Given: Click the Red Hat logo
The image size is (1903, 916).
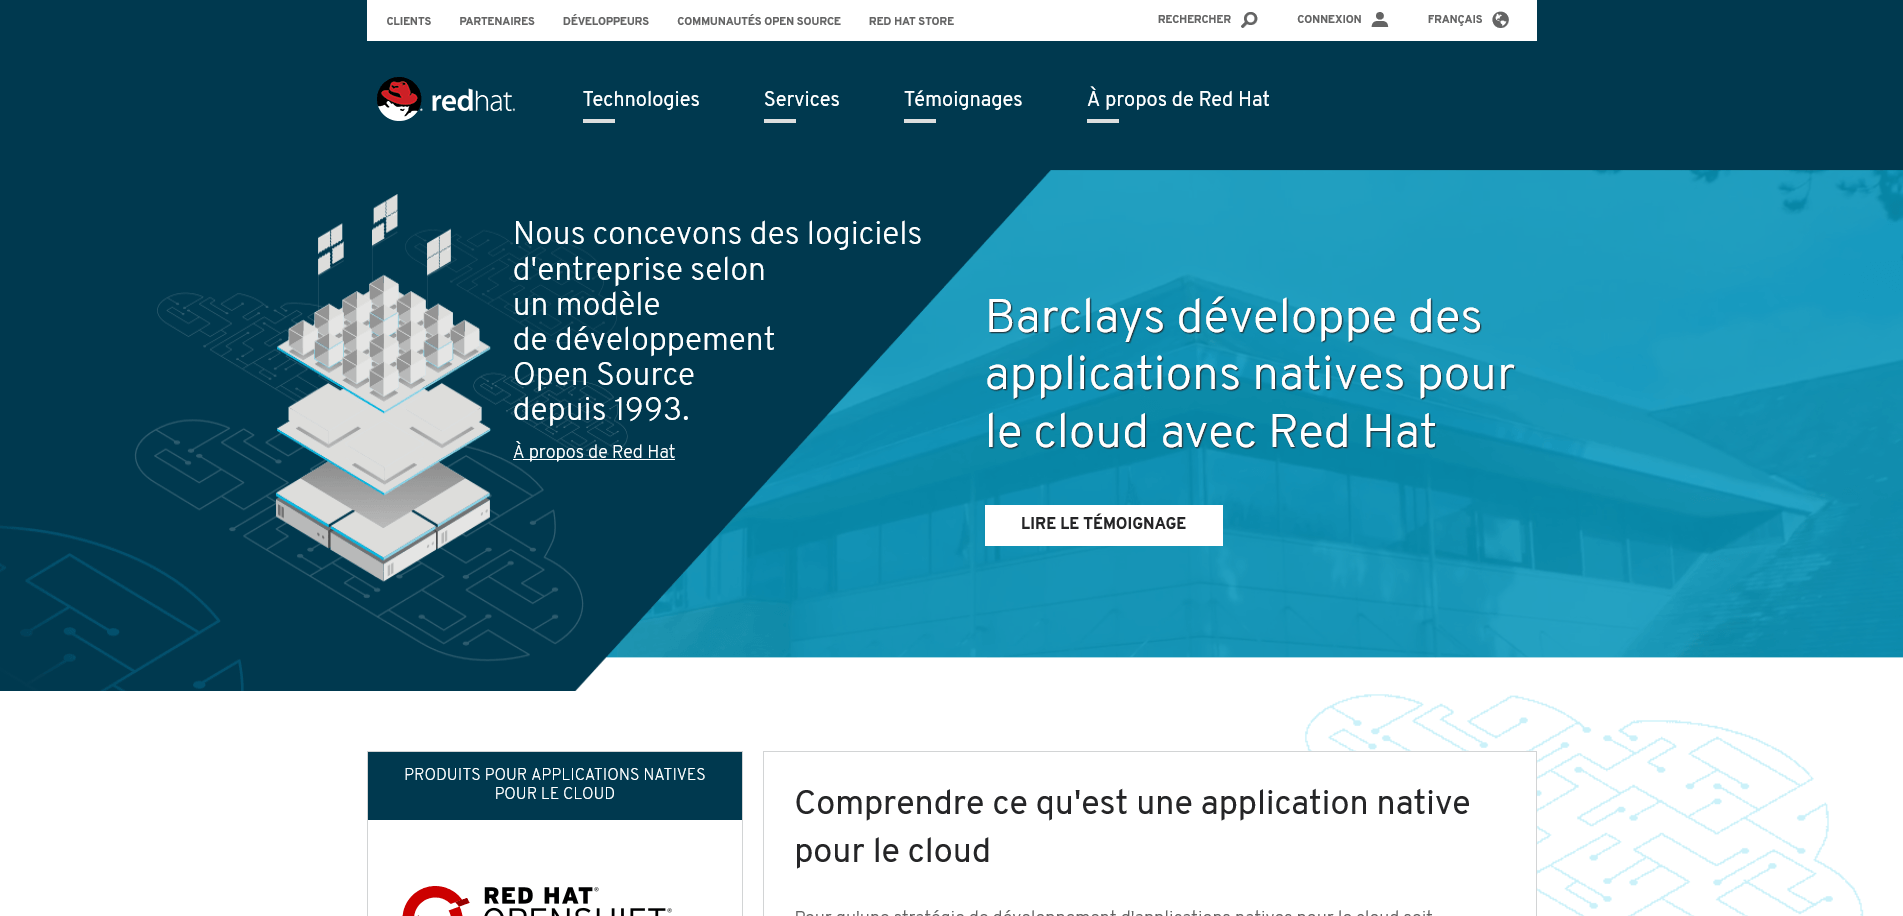Looking at the screenshot, I should 446,99.
